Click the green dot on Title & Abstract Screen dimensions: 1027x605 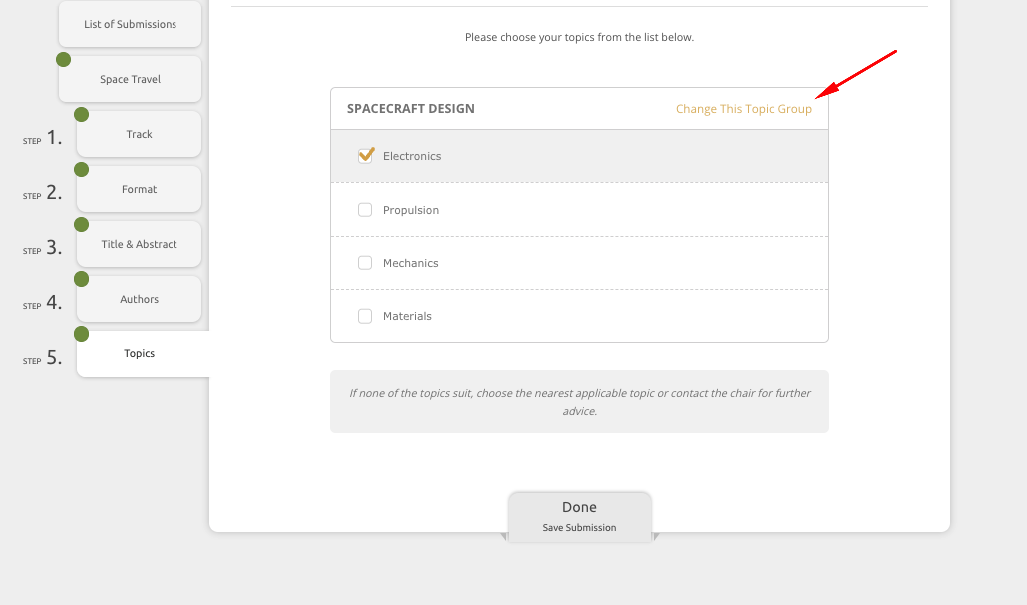(81, 225)
